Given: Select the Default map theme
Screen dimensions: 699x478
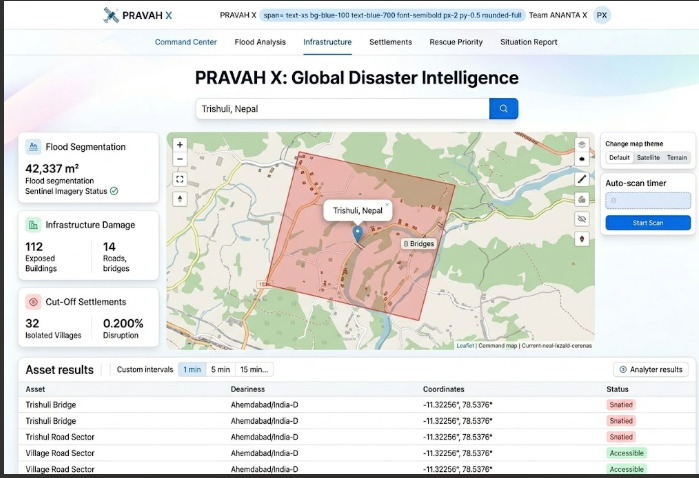Looking at the screenshot, I should point(619,157).
